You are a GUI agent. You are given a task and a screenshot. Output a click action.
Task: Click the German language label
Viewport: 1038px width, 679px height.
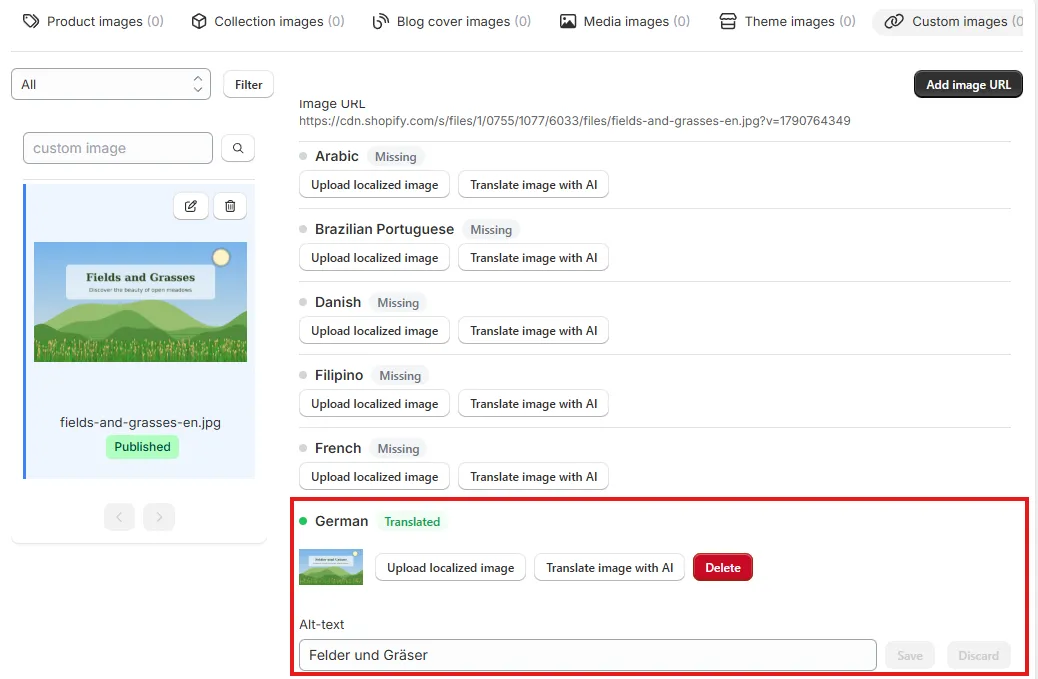click(x=342, y=521)
